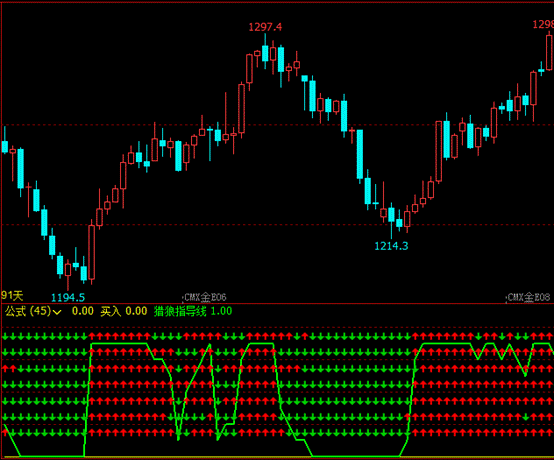
Task: Click the 1214.3 trough price label
Action: click(391, 246)
